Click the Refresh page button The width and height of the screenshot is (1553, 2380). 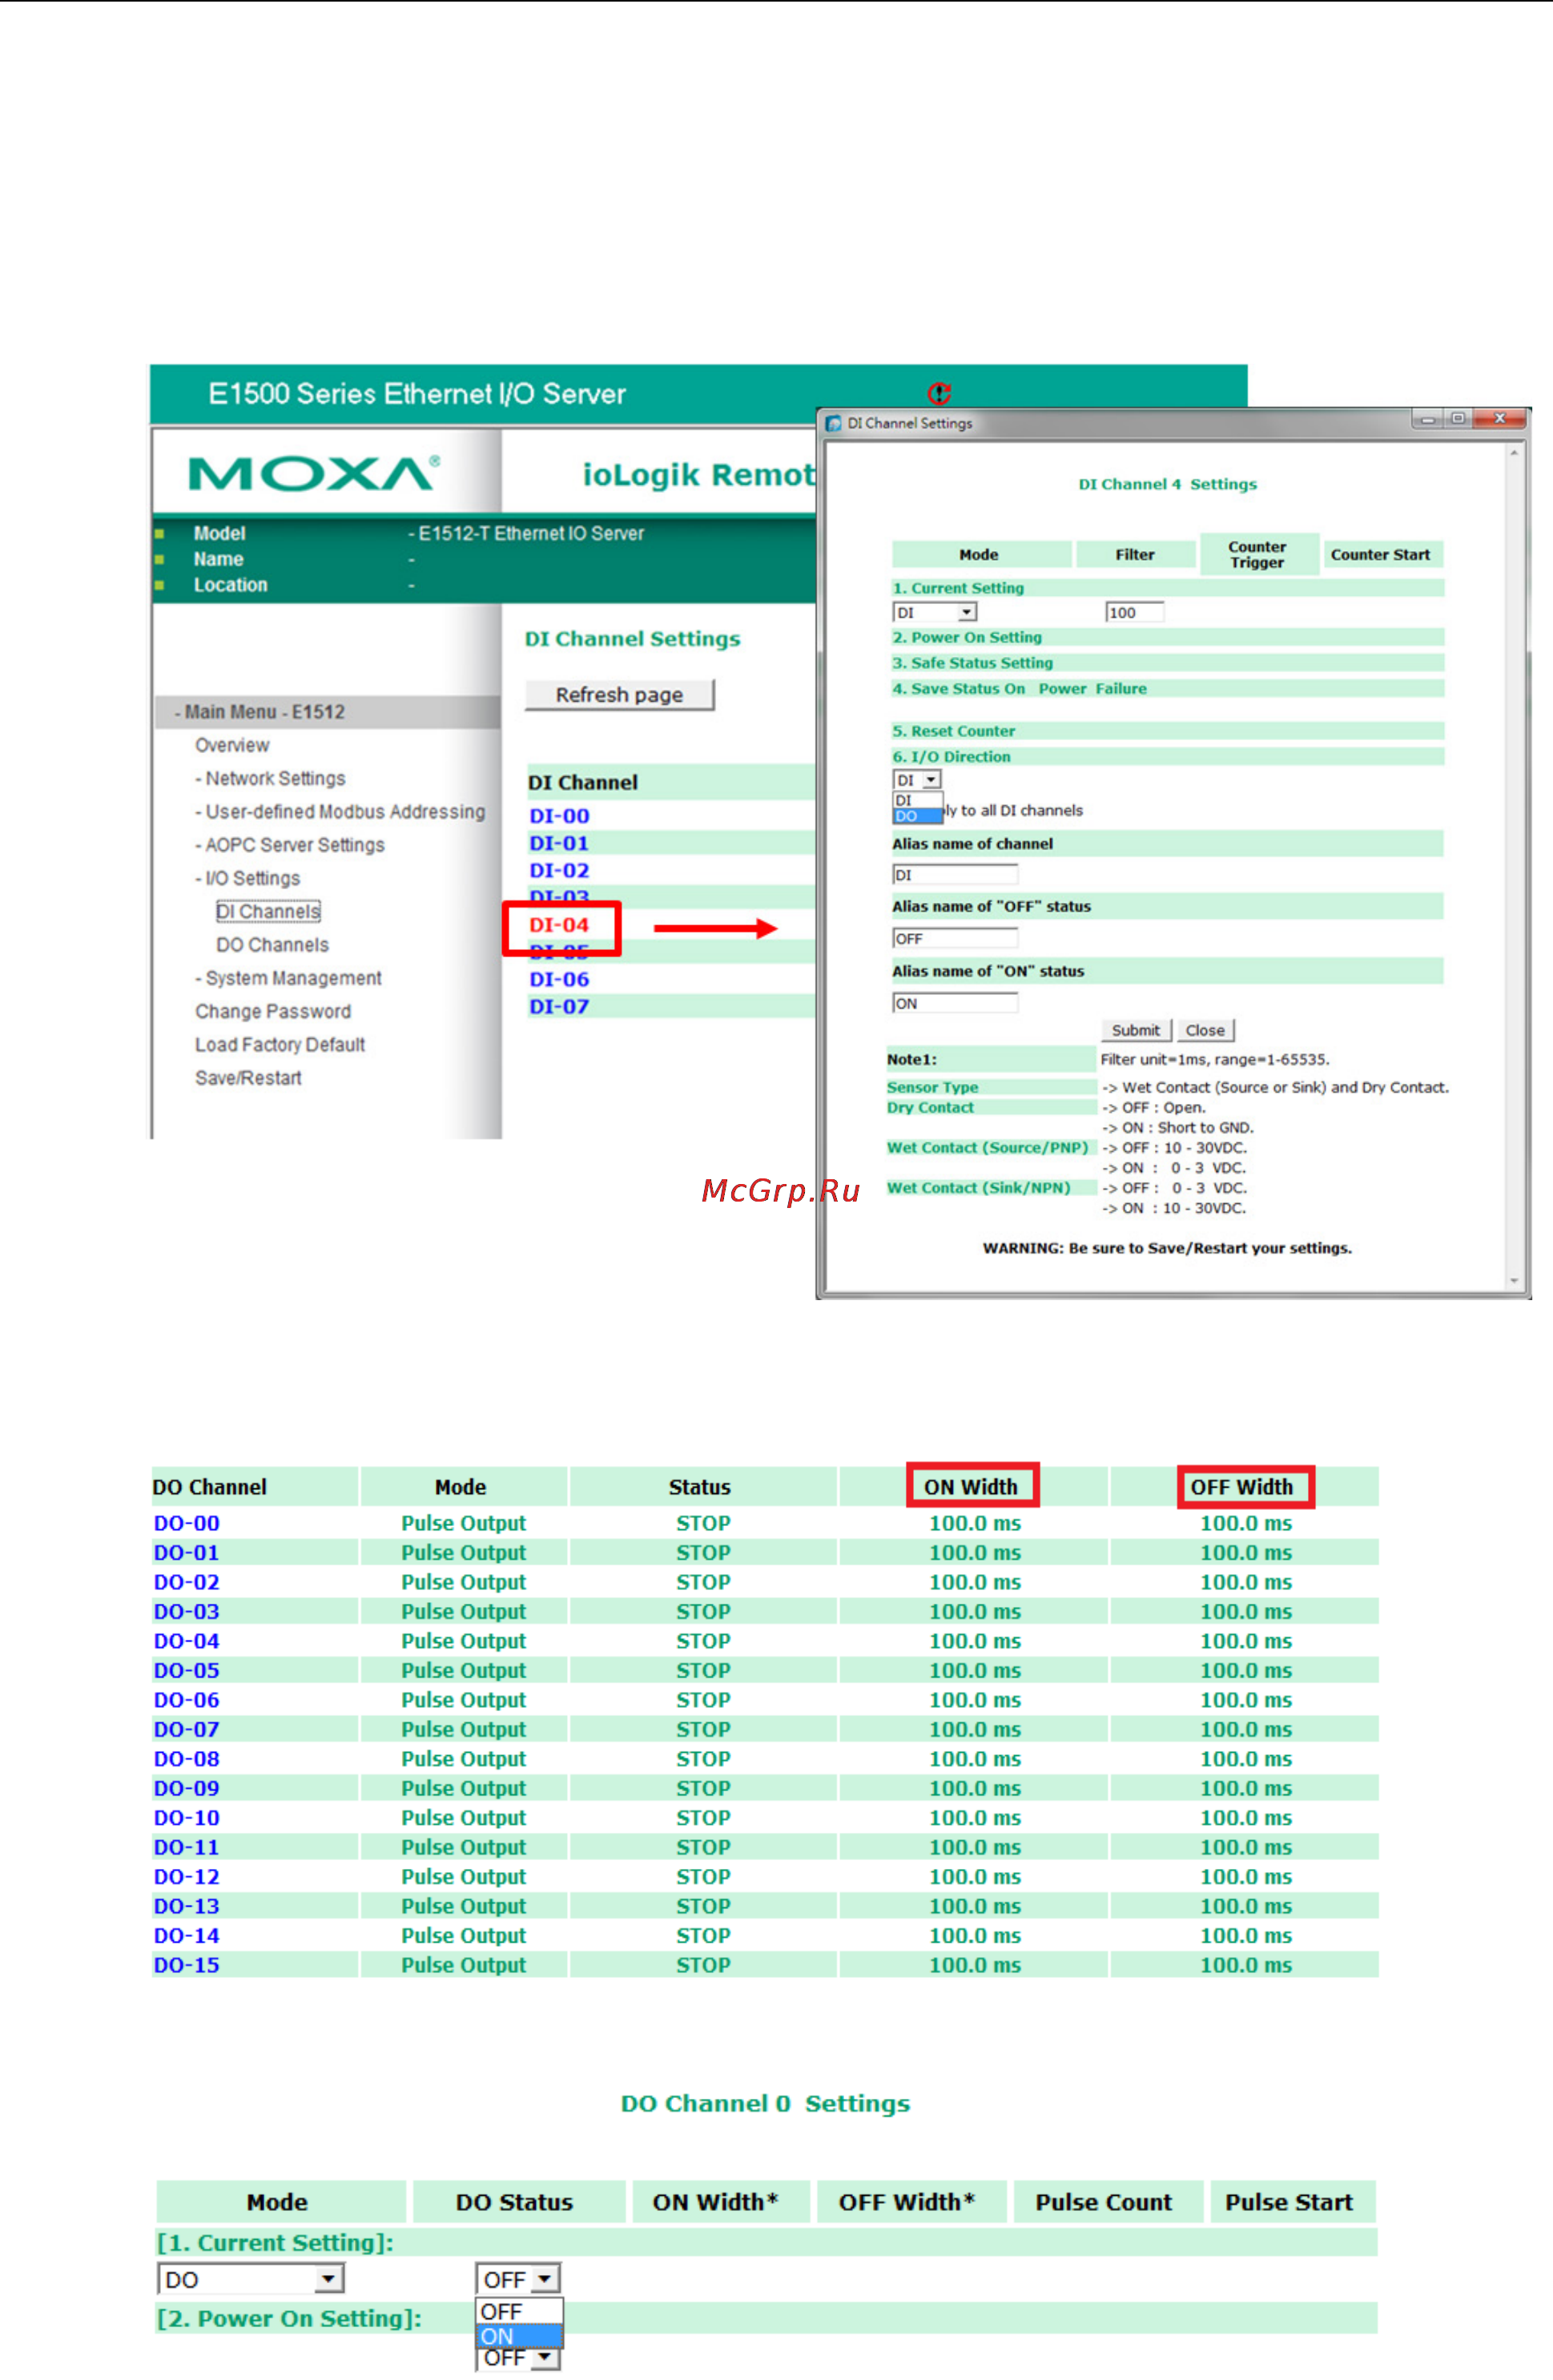coord(620,695)
